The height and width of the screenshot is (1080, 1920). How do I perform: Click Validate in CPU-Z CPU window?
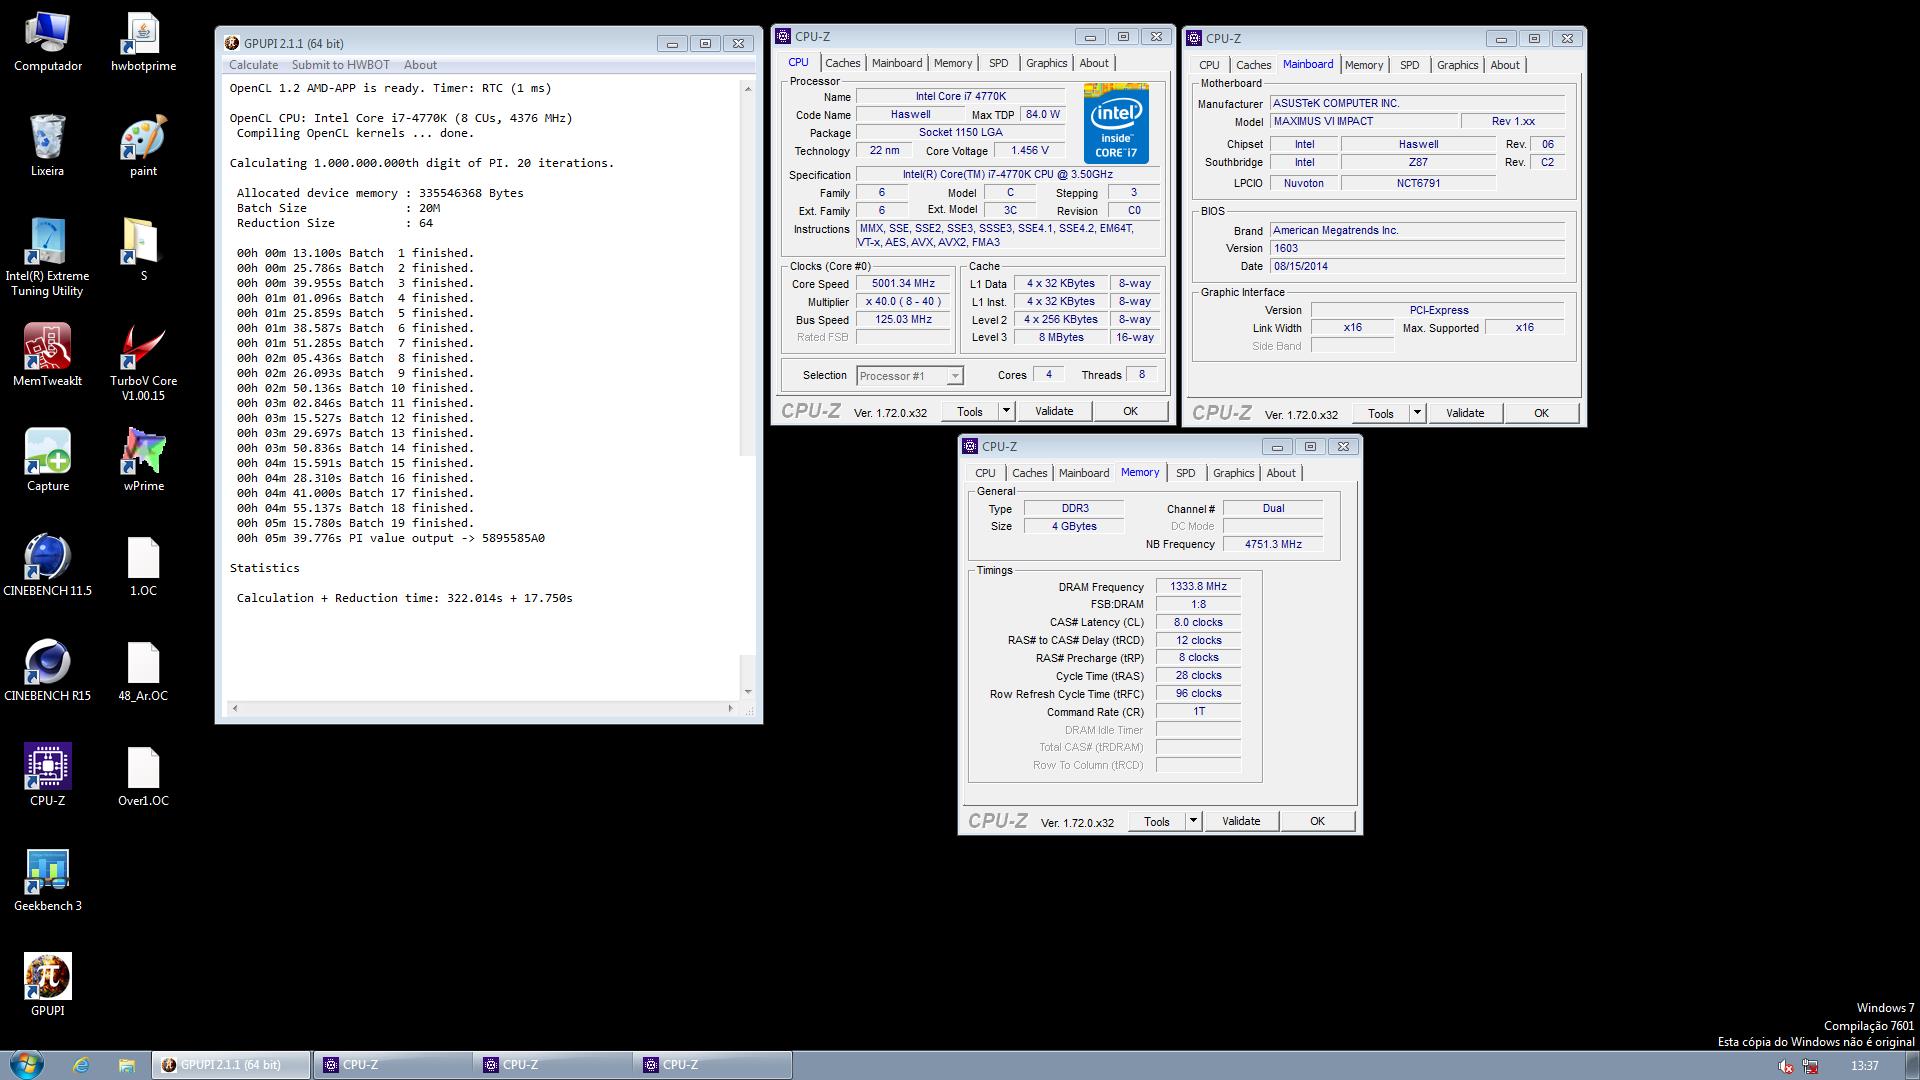tap(1053, 411)
